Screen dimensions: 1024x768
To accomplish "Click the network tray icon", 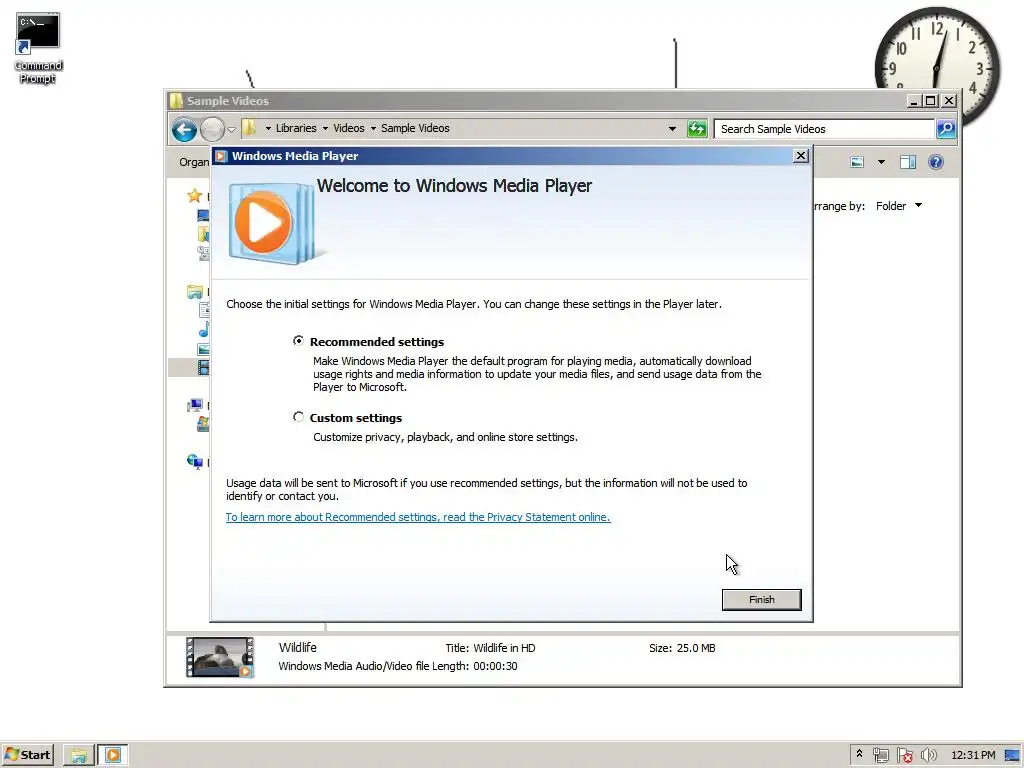I will [x=880, y=755].
